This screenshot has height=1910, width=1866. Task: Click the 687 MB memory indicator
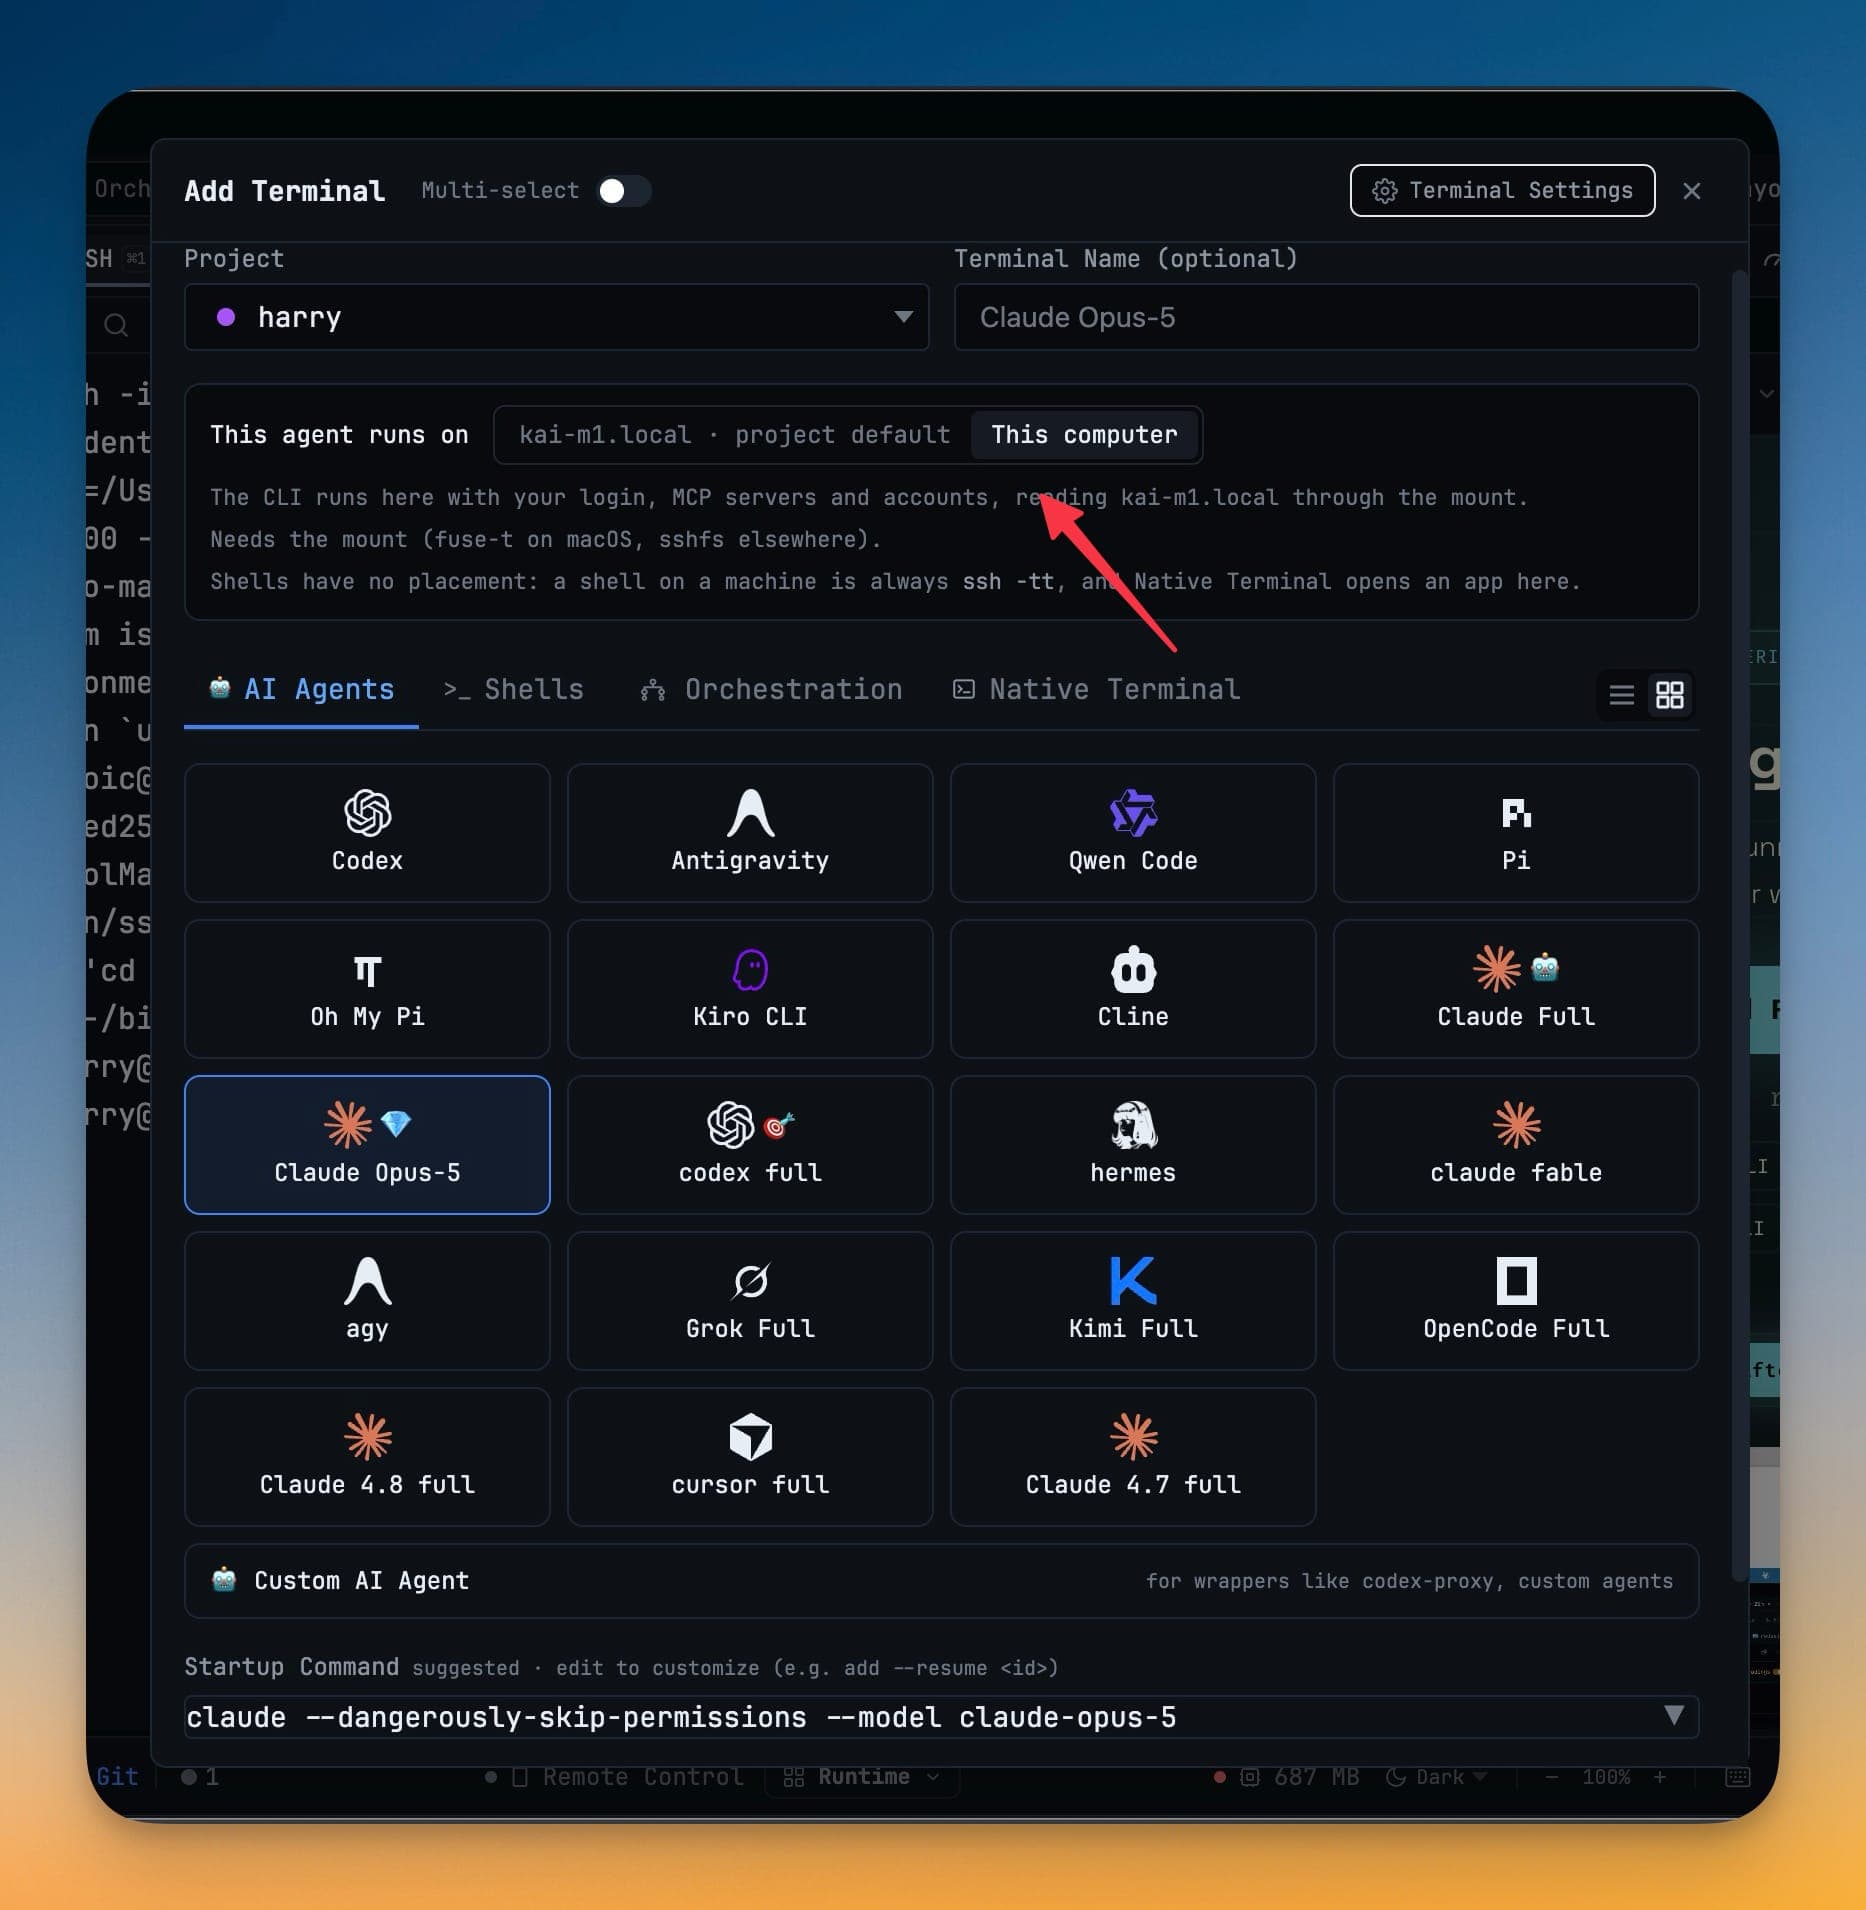(x=1299, y=1777)
